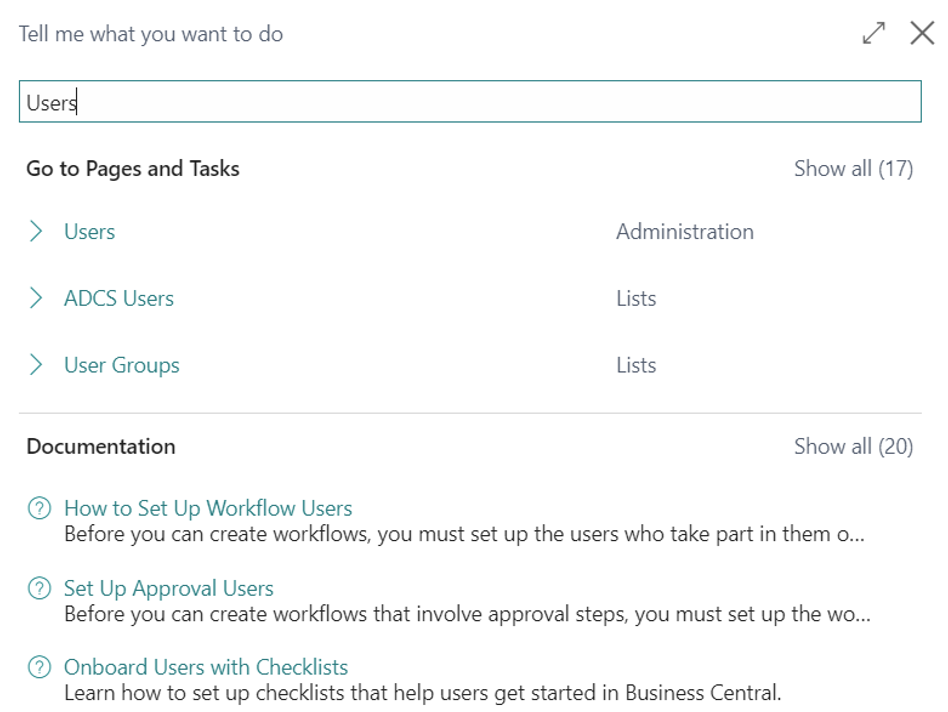948x712 pixels.
Task: Expand the search dialog to full size
Action: (x=874, y=34)
